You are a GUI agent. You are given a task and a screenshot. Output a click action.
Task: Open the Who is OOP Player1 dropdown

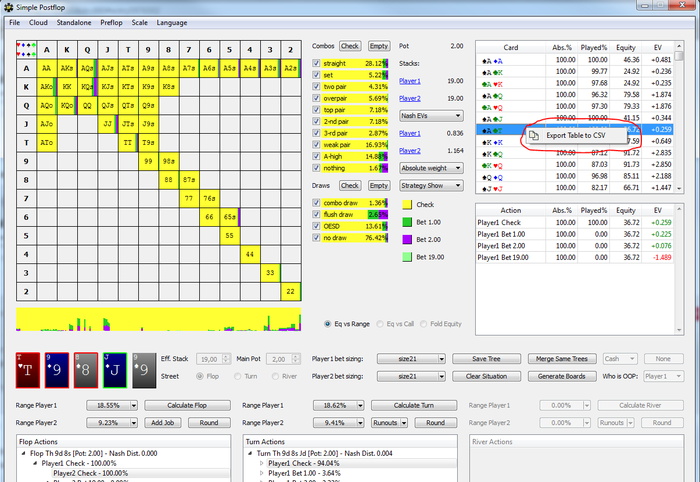pos(663,376)
